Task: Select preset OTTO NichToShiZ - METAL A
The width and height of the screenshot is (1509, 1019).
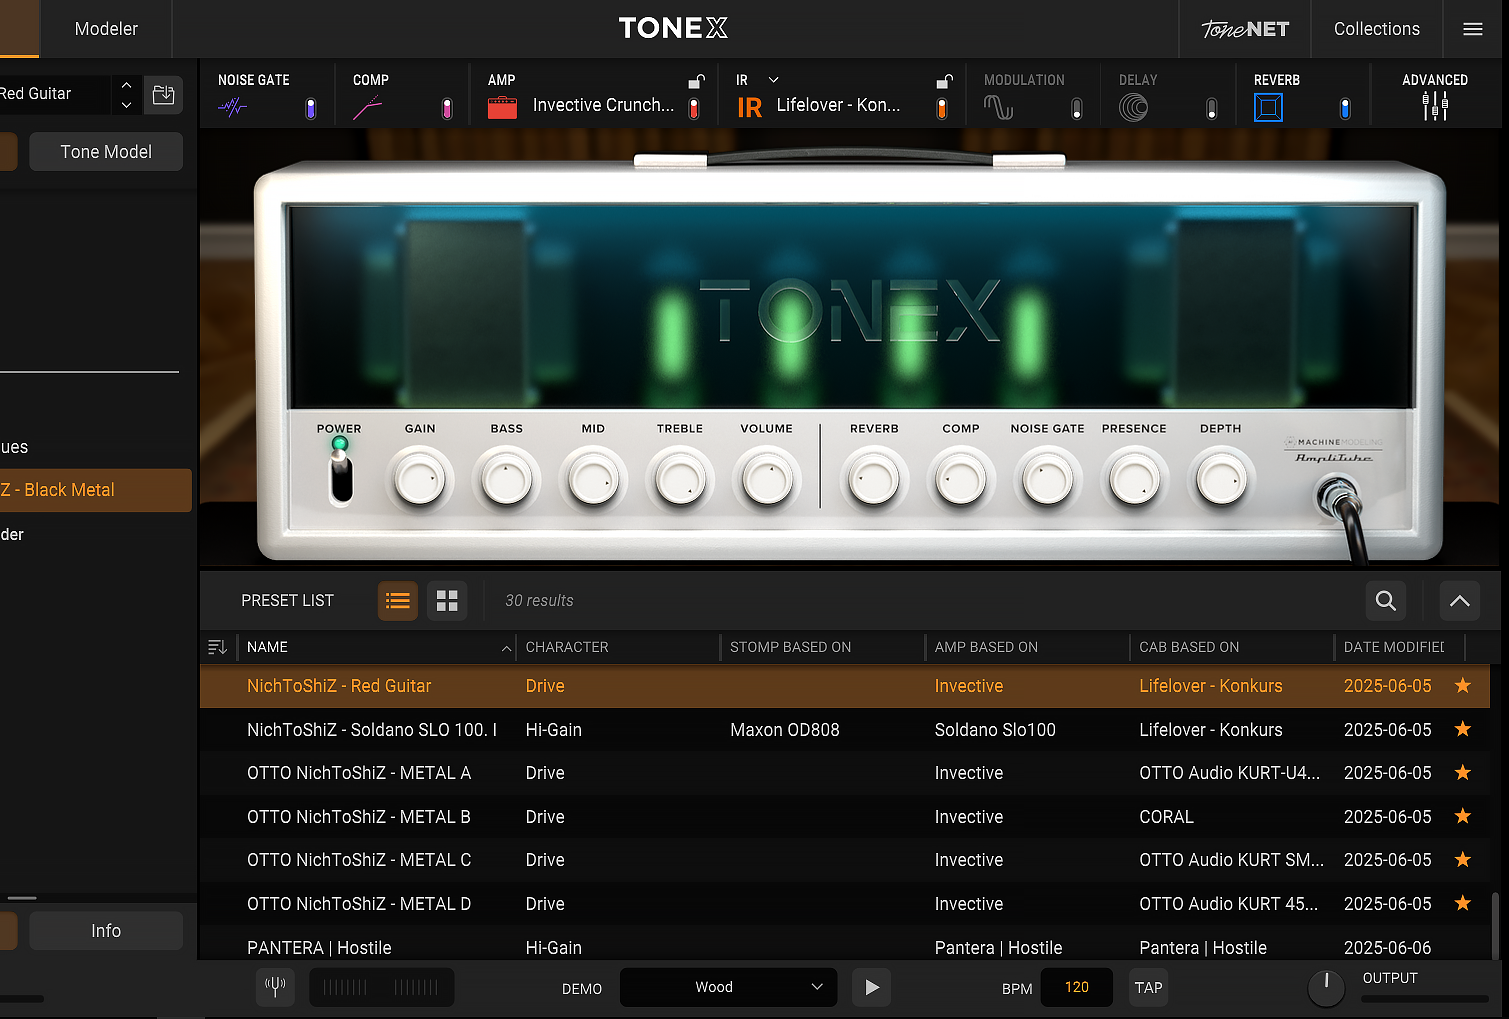Action: point(845,773)
